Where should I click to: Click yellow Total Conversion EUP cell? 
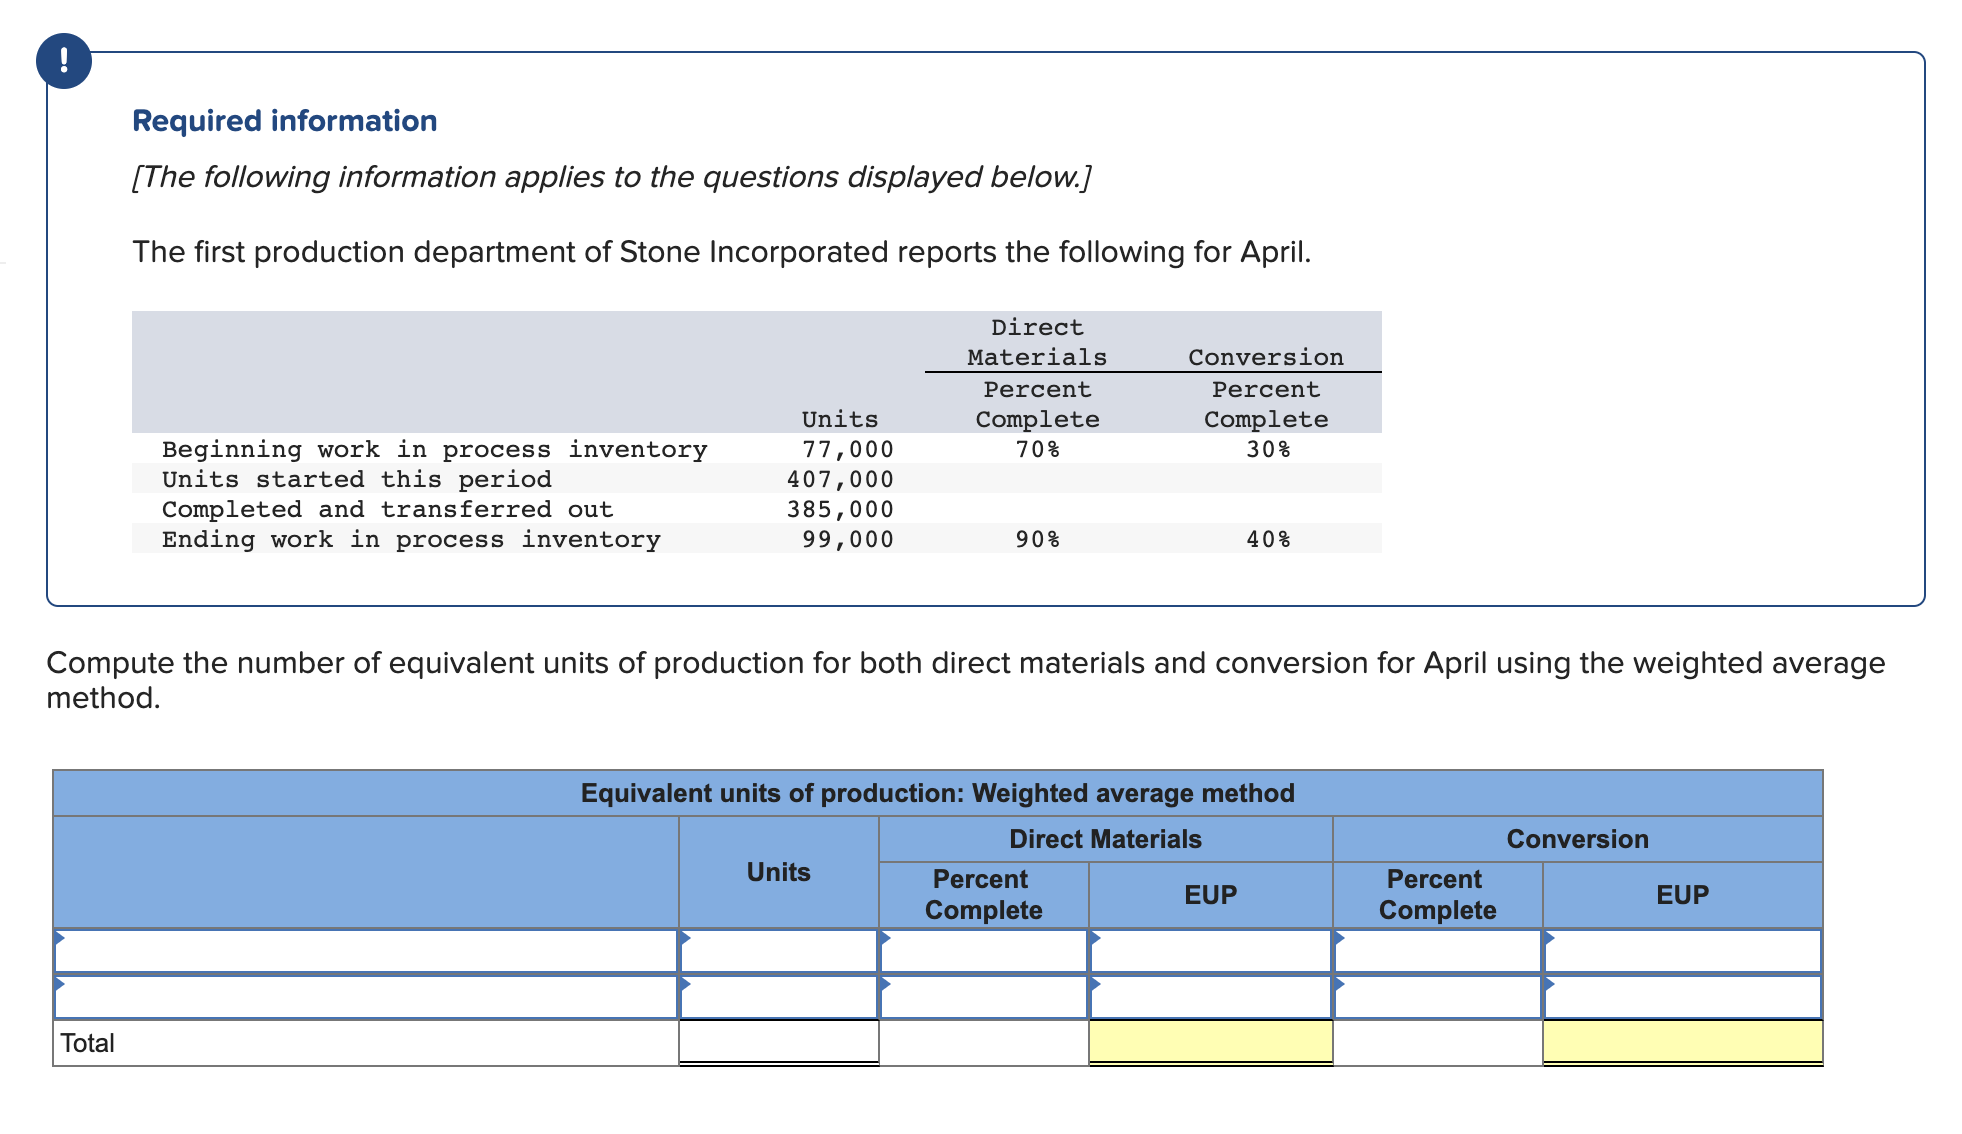tap(1683, 1043)
